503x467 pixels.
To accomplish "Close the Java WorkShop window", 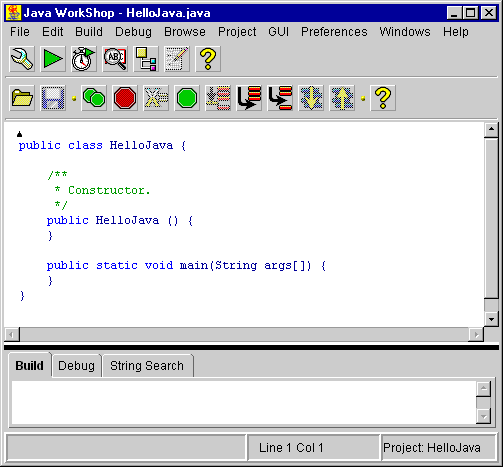I will (x=489, y=13).
